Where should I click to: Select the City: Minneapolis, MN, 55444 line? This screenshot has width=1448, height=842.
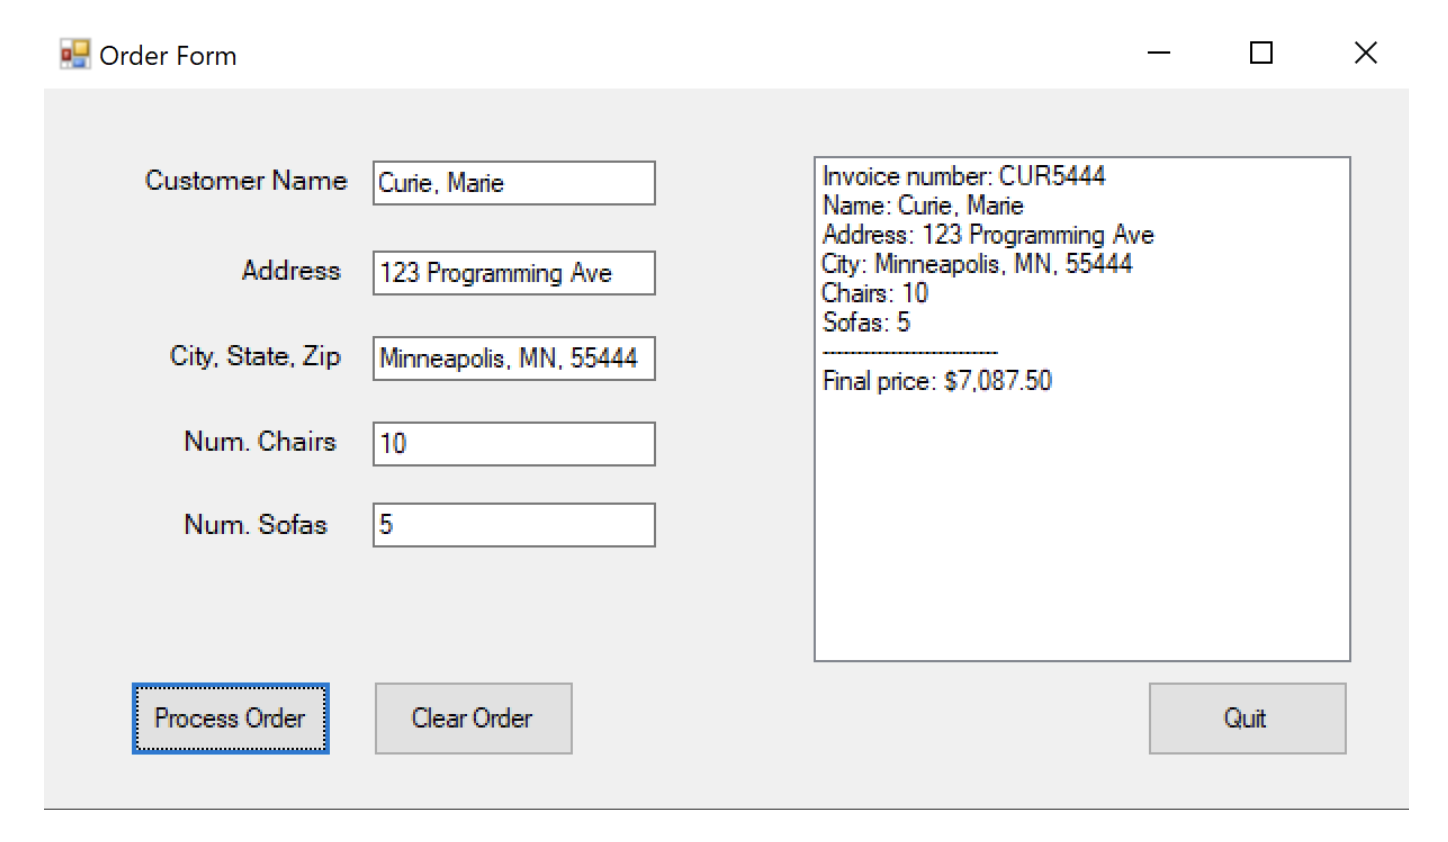tap(977, 264)
